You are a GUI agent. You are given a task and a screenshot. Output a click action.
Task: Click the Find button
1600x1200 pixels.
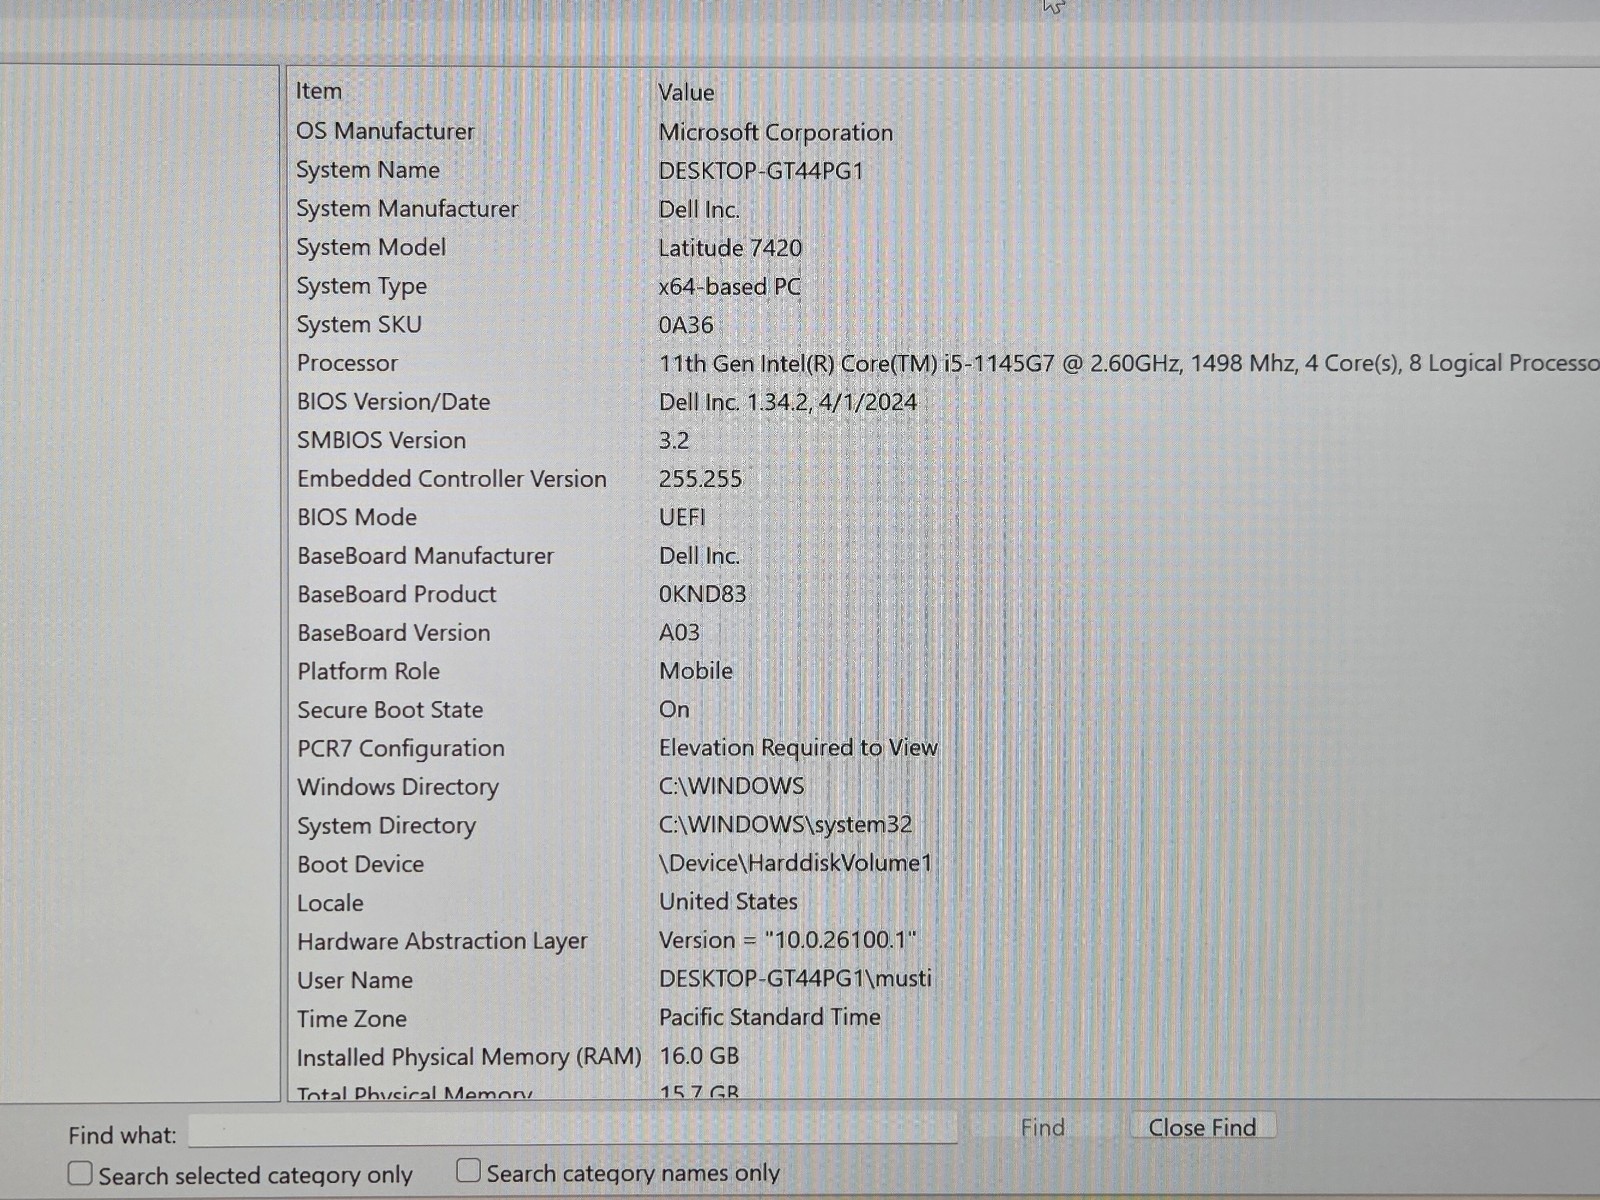(x=1042, y=1128)
